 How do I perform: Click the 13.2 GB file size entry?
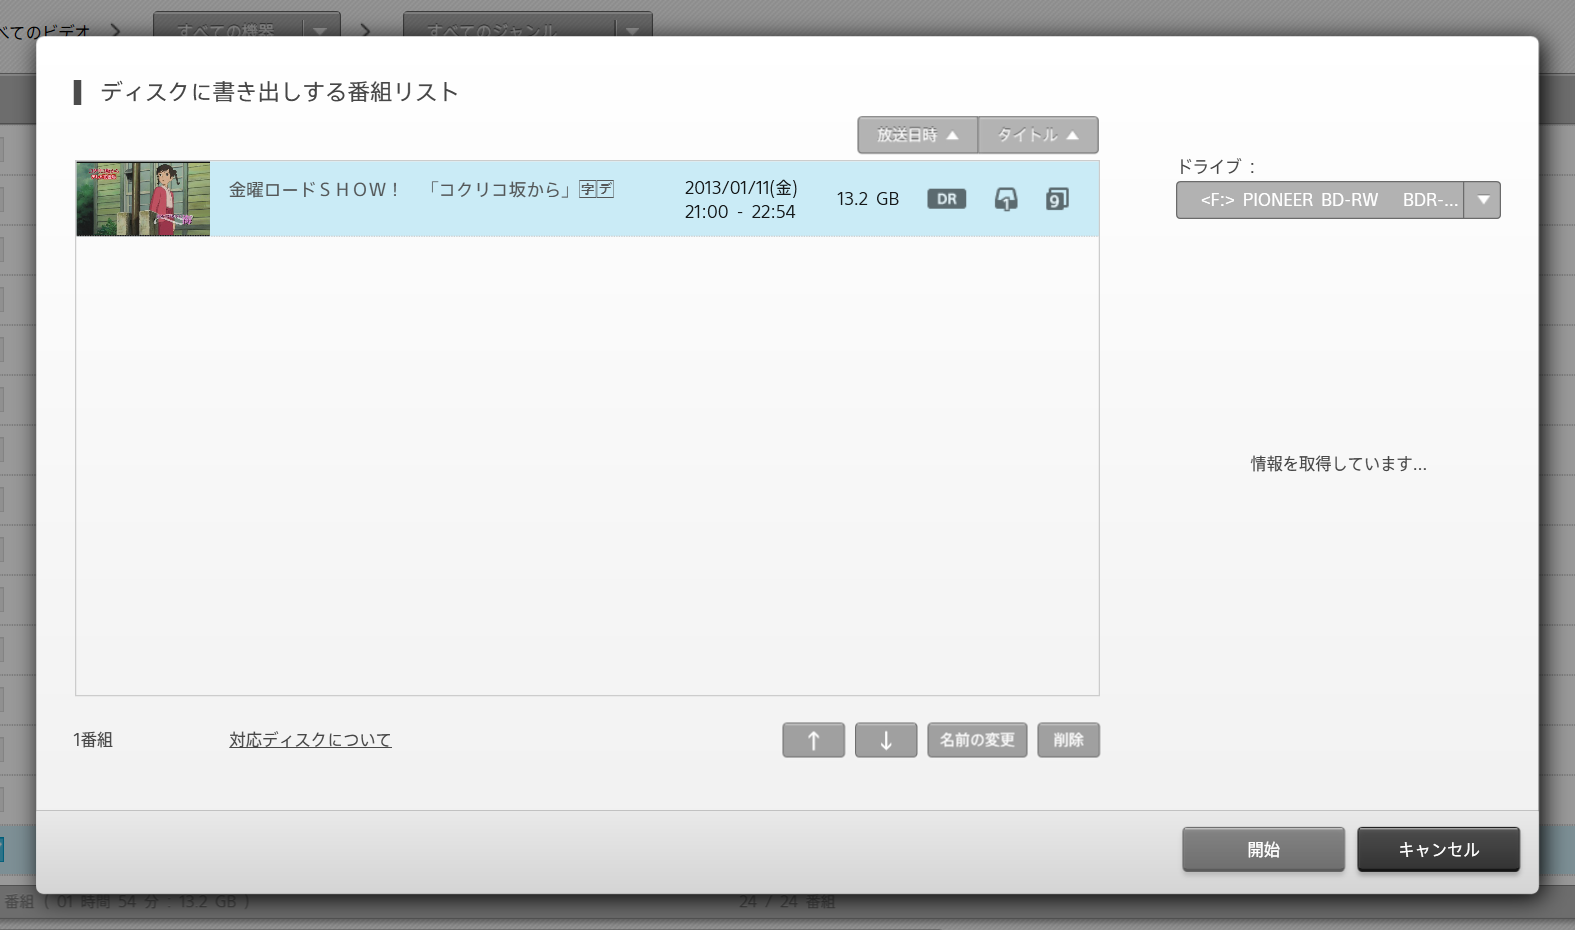(867, 199)
